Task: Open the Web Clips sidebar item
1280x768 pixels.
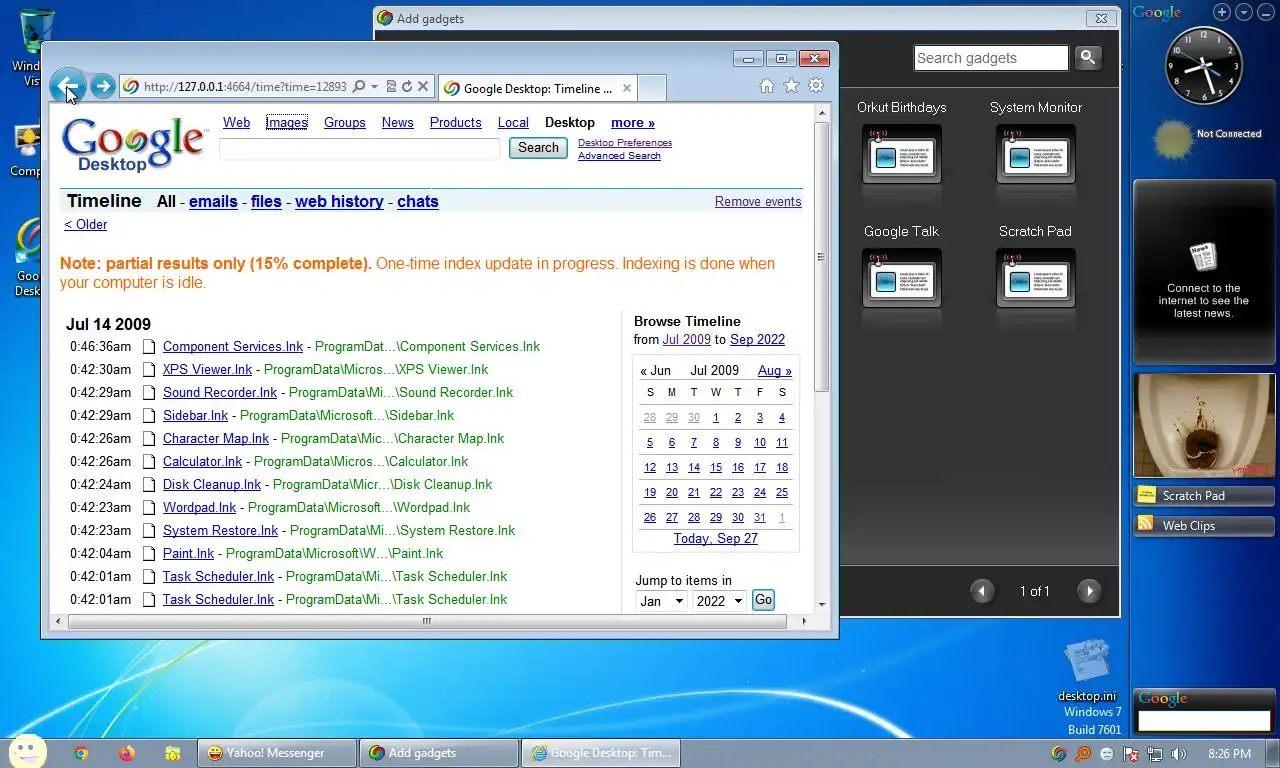Action: click(x=1204, y=525)
